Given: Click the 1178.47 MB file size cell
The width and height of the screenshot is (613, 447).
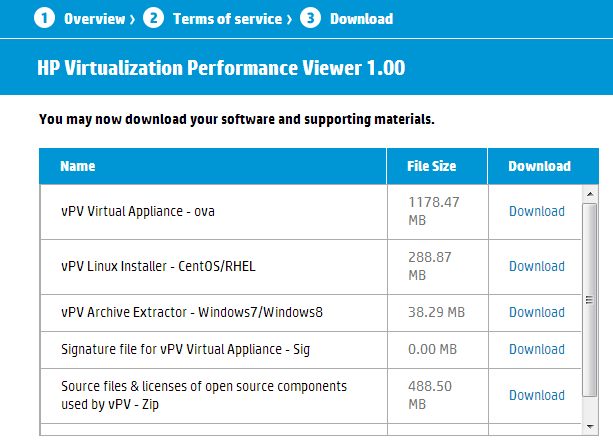Looking at the screenshot, I should 437,212.
